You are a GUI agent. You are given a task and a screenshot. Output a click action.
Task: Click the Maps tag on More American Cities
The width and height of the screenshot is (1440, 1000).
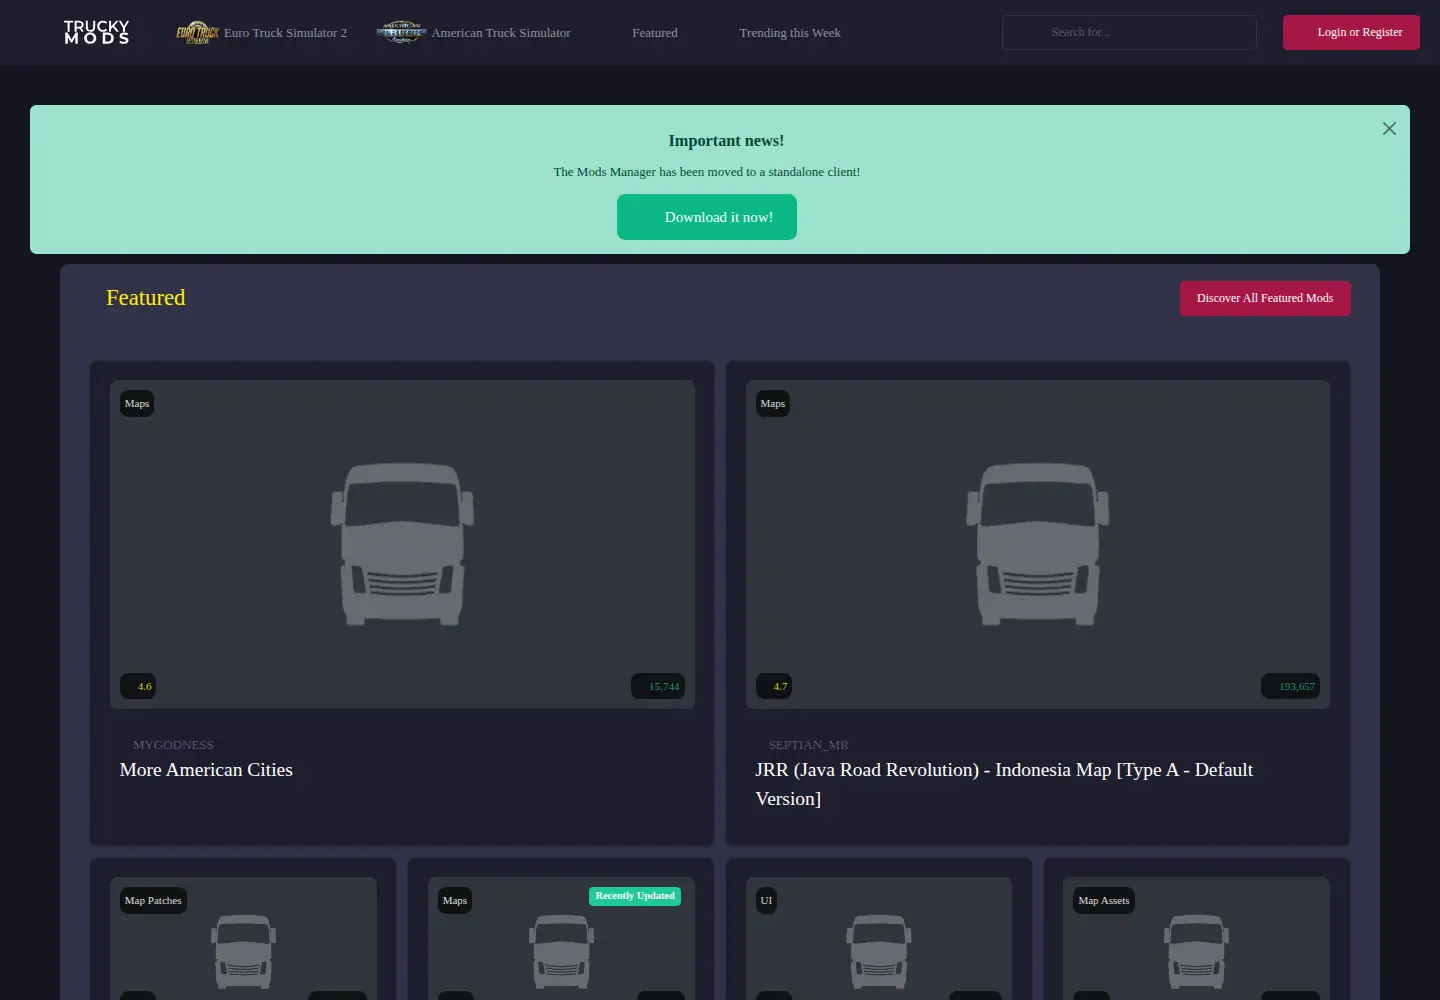click(x=137, y=404)
